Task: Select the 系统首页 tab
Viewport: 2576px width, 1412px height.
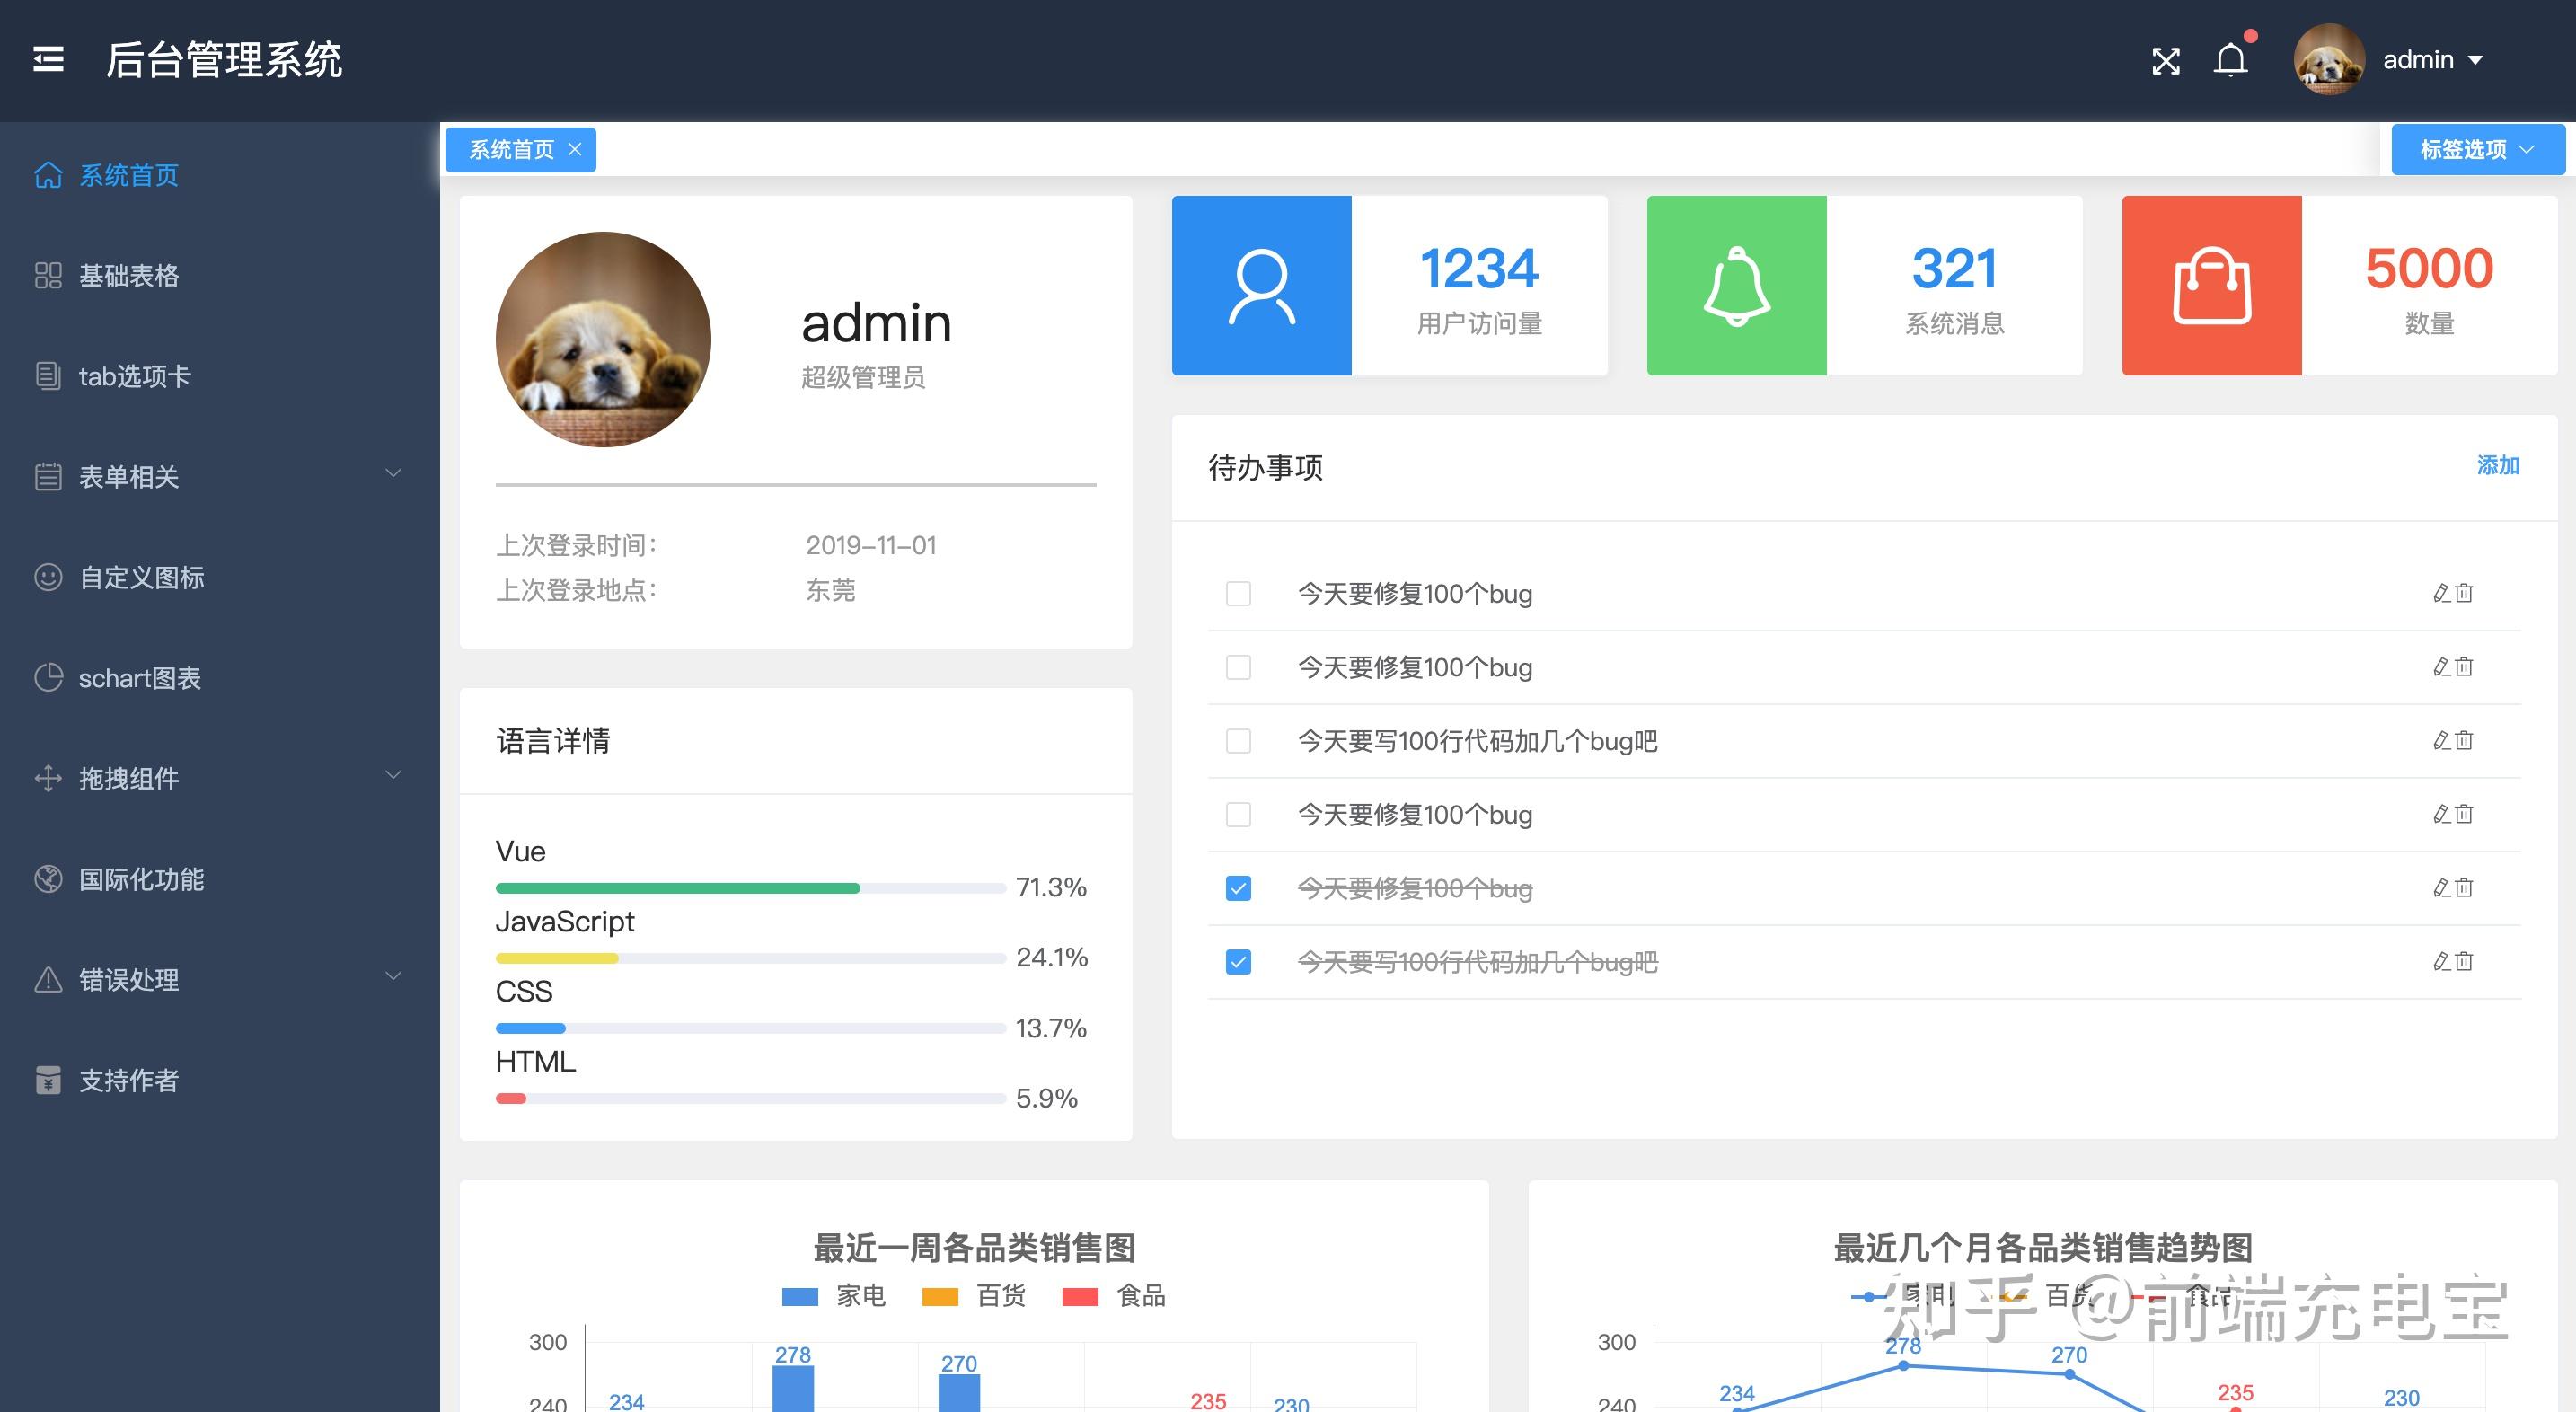Action: (x=512, y=149)
